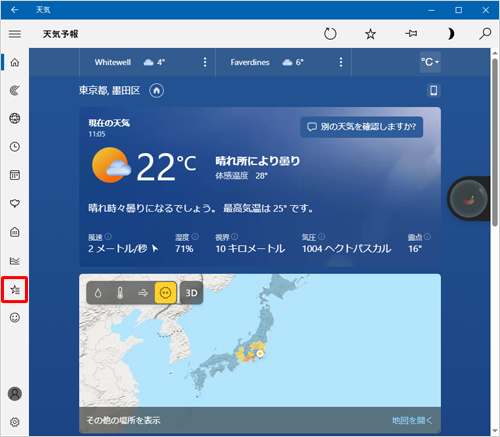
Task: Click the 別の天気を確認しますか? feedback button
Action: [362, 127]
